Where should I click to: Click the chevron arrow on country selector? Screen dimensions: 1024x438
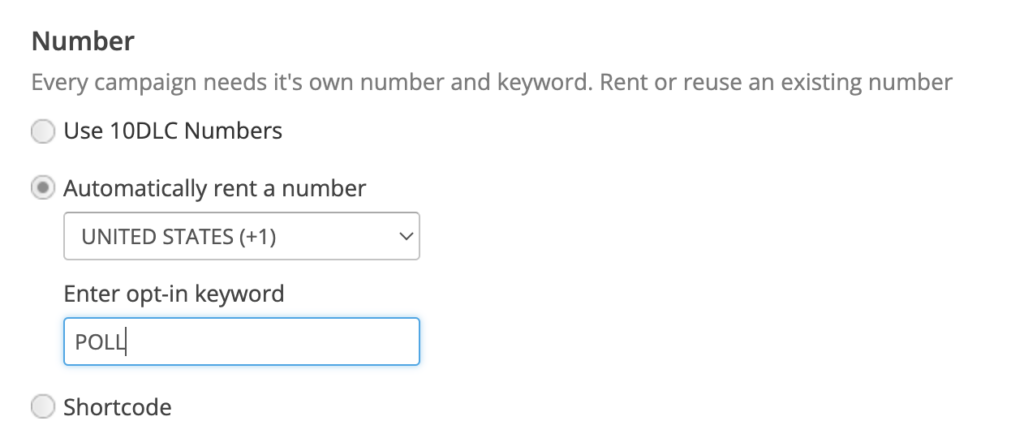(406, 236)
